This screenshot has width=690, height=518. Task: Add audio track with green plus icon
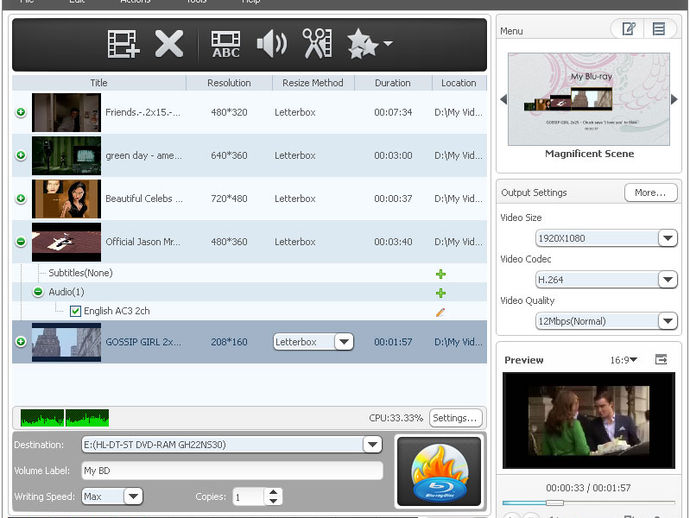[x=440, y=293]
